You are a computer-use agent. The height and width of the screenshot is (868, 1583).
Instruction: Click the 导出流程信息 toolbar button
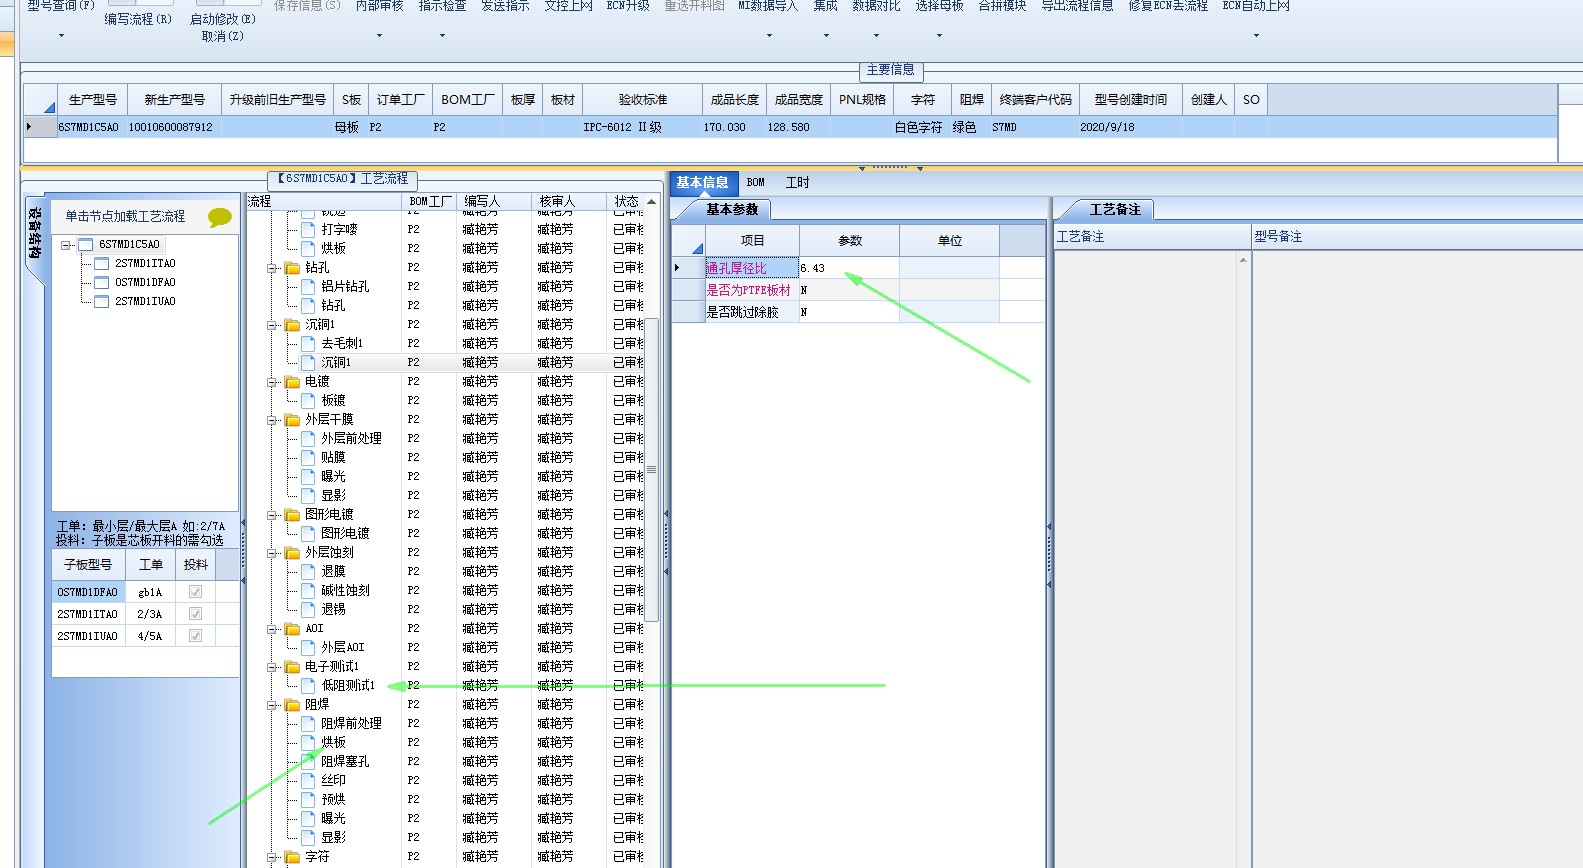(1077, 6)
